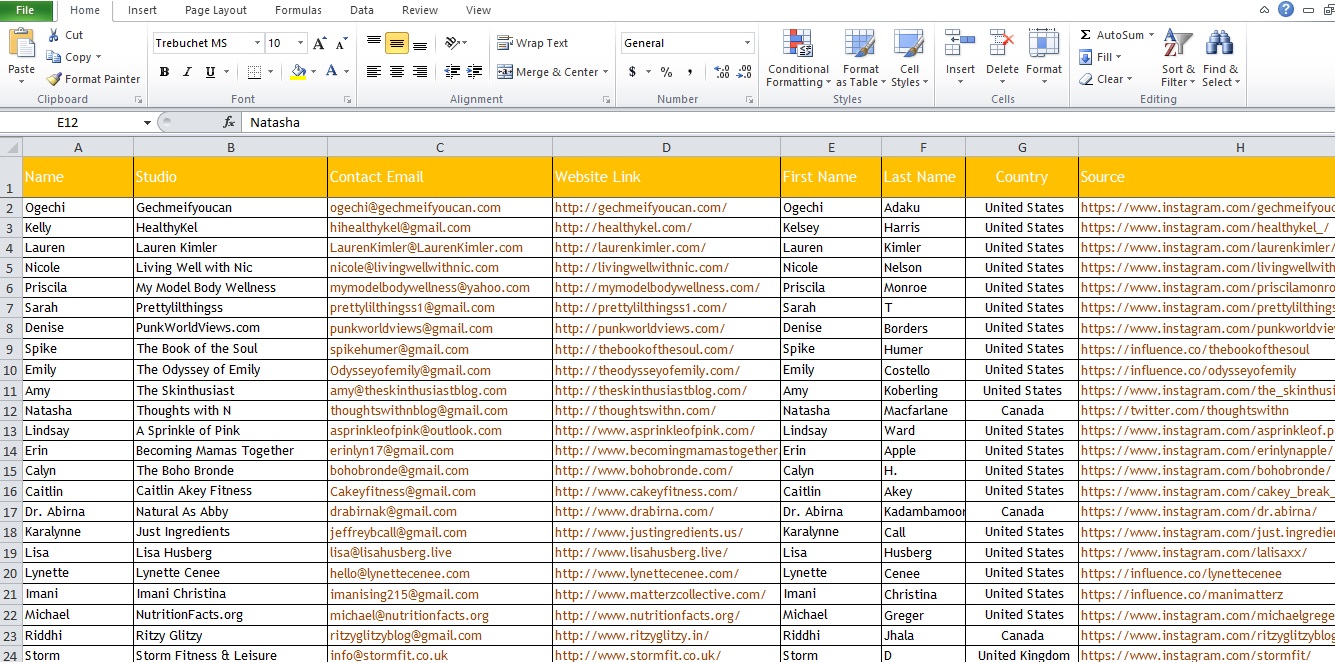Click Fill Color paint bucket swatch
This screenshot has width=1335, height=663.
(x=297, y=72)
